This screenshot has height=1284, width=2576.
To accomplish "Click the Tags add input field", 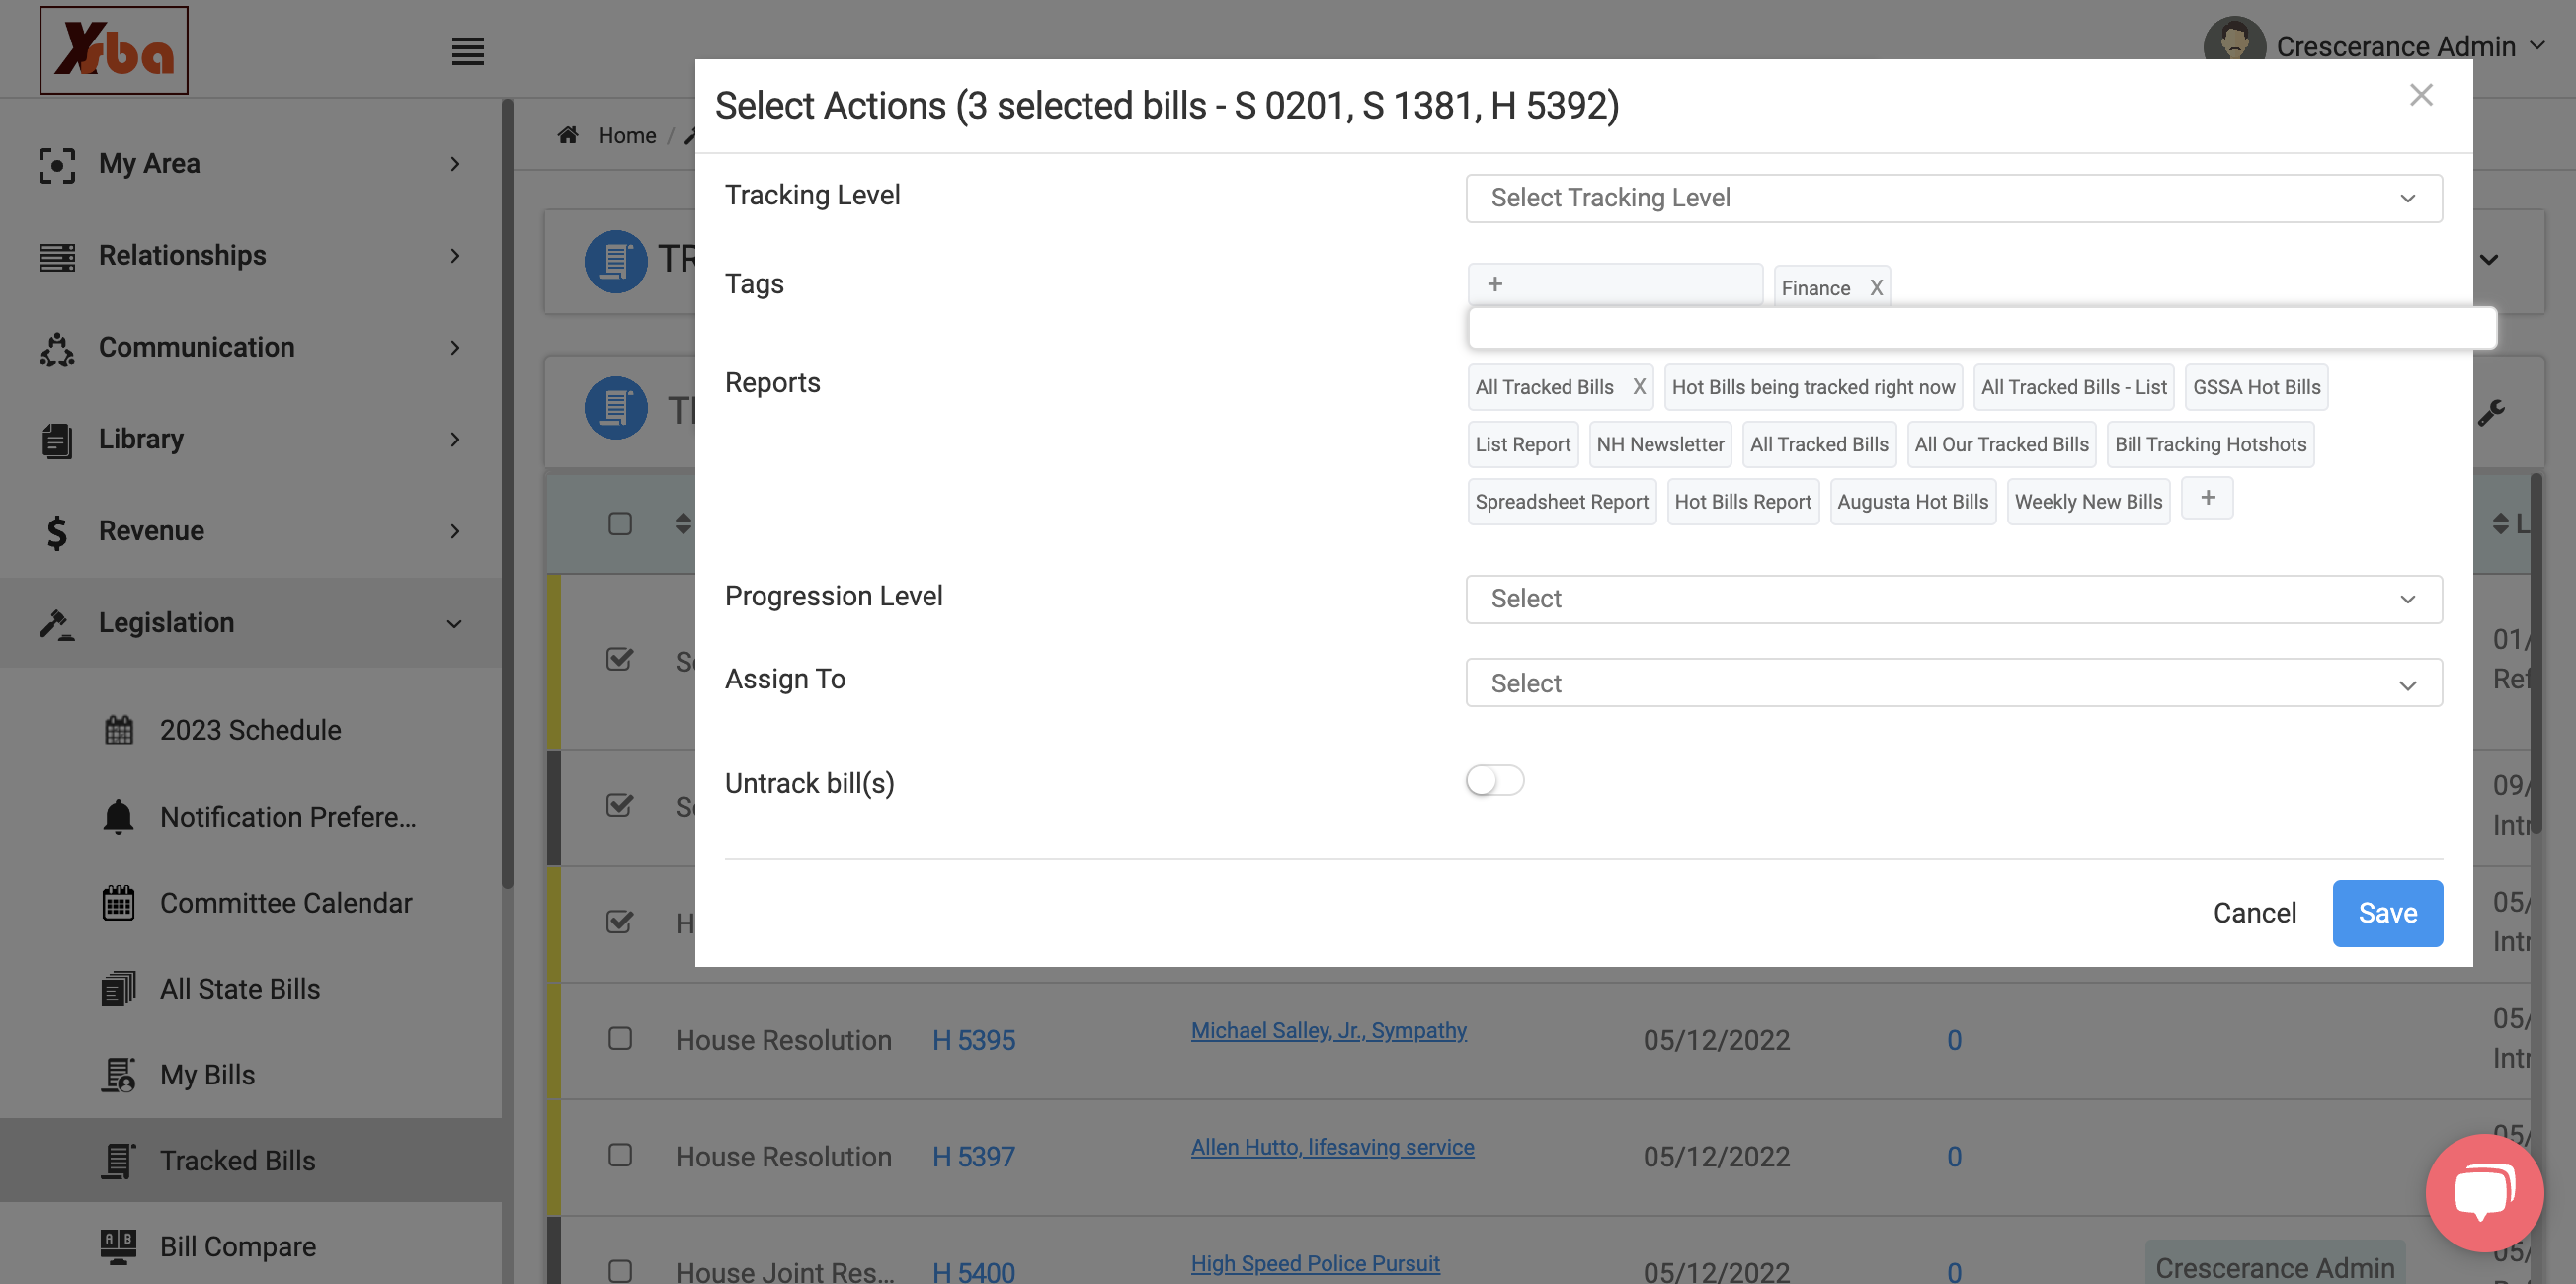I will 1615,284.
